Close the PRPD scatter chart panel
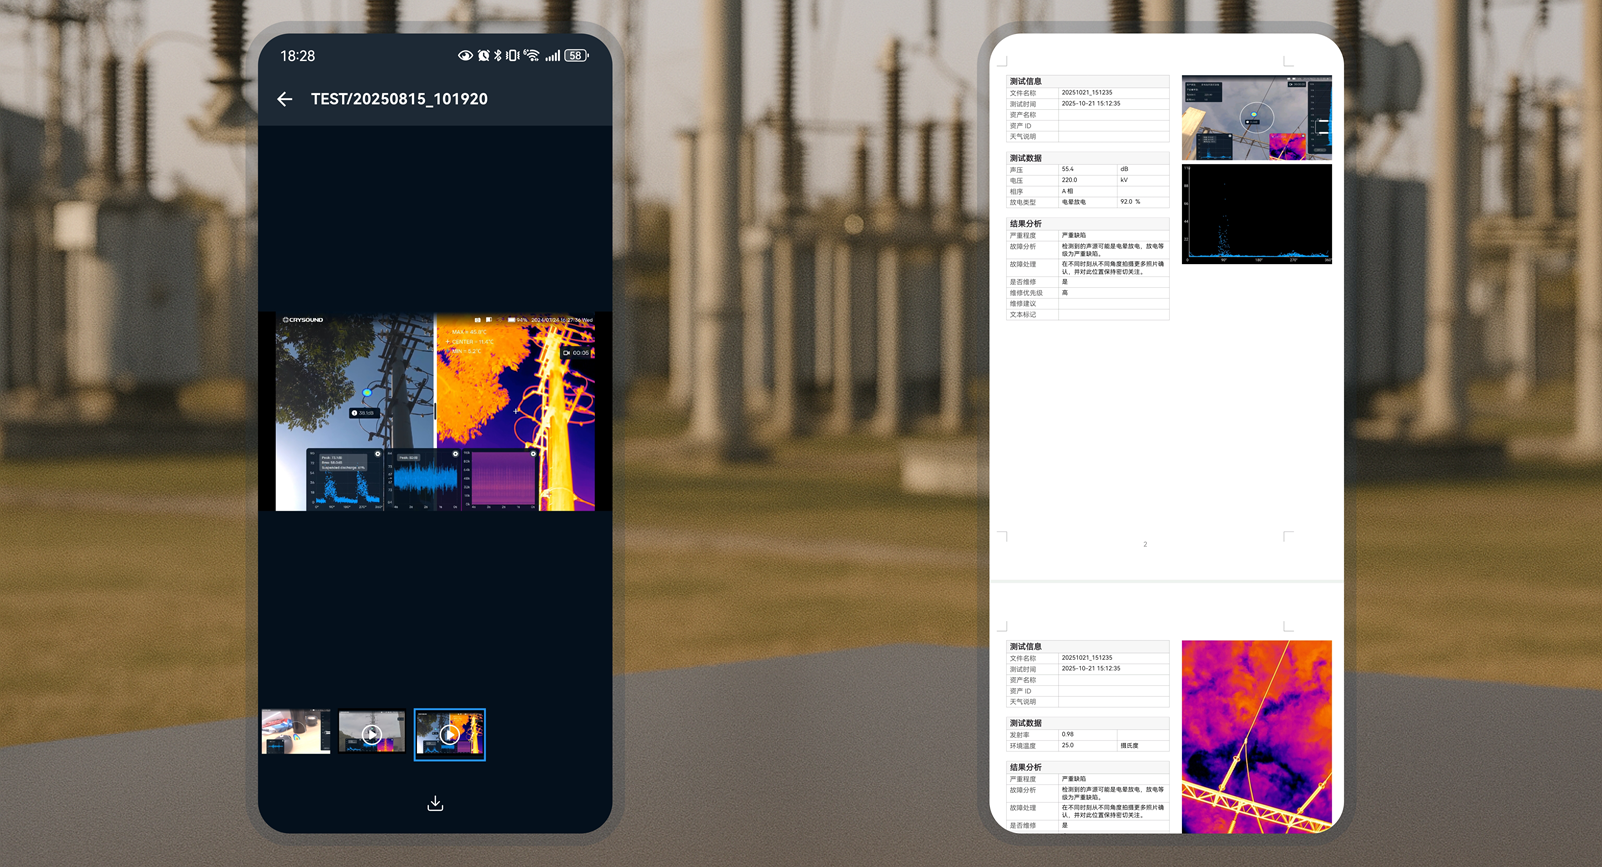 click(x=378, y=454)
